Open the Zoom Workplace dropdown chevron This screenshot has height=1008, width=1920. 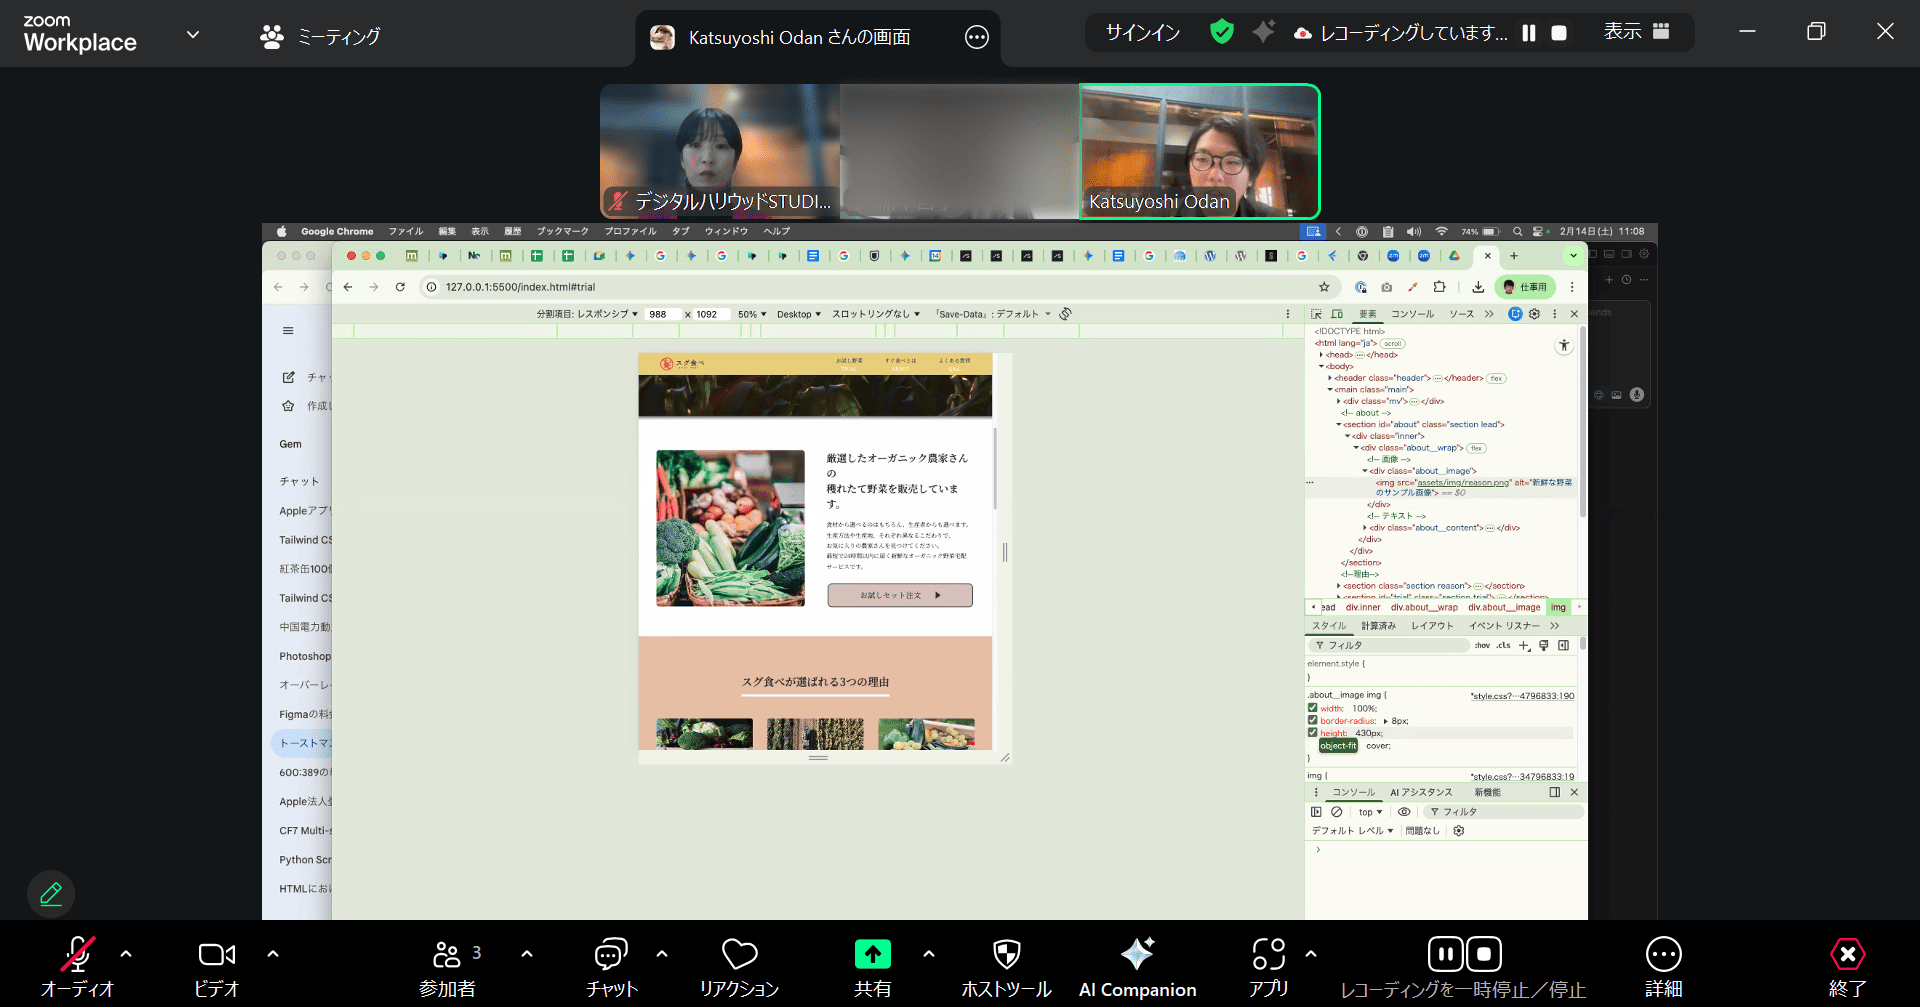[x=193, y=35]
